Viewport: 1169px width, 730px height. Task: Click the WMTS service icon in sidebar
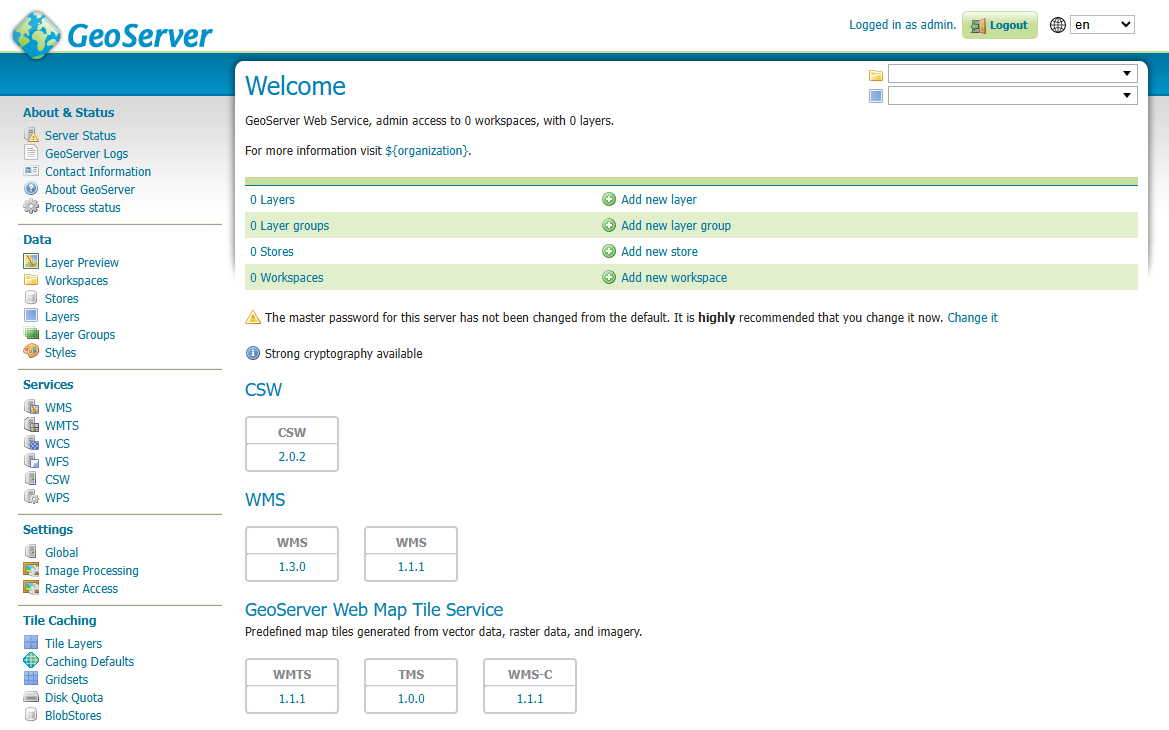(x=31, y=425)
